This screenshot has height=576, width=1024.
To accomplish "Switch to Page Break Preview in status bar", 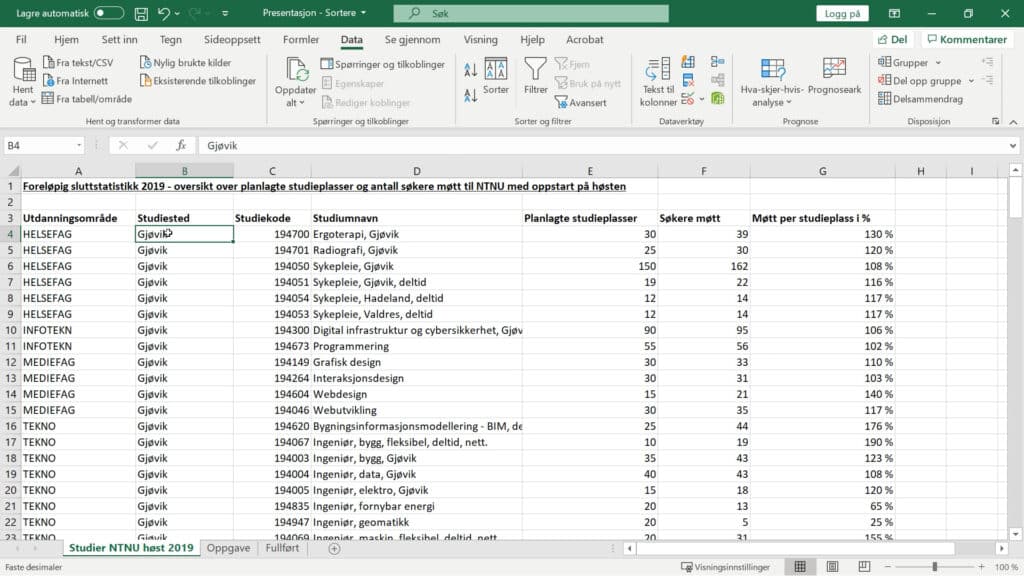I will click(864, 567).
